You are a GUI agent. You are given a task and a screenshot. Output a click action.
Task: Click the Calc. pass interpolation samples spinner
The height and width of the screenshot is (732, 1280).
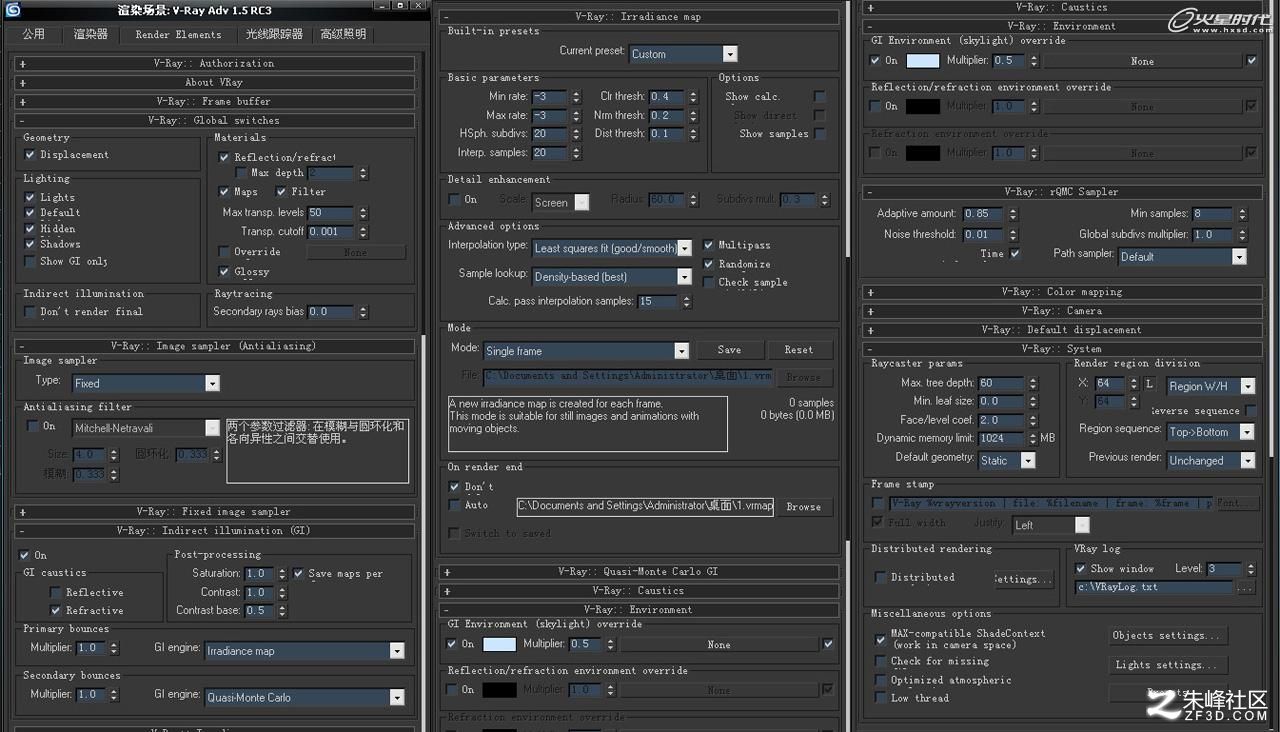(686, 301)
